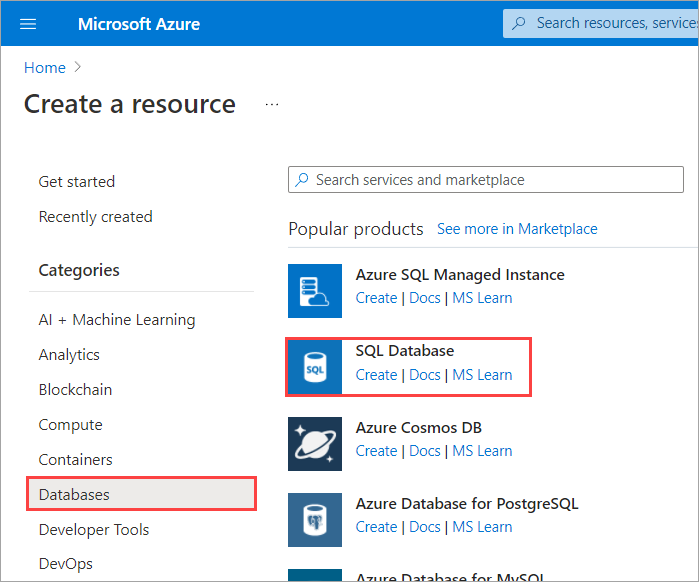
Task: Click Create under Azure Database for PostgreSQL
Action: coord(376,527)
